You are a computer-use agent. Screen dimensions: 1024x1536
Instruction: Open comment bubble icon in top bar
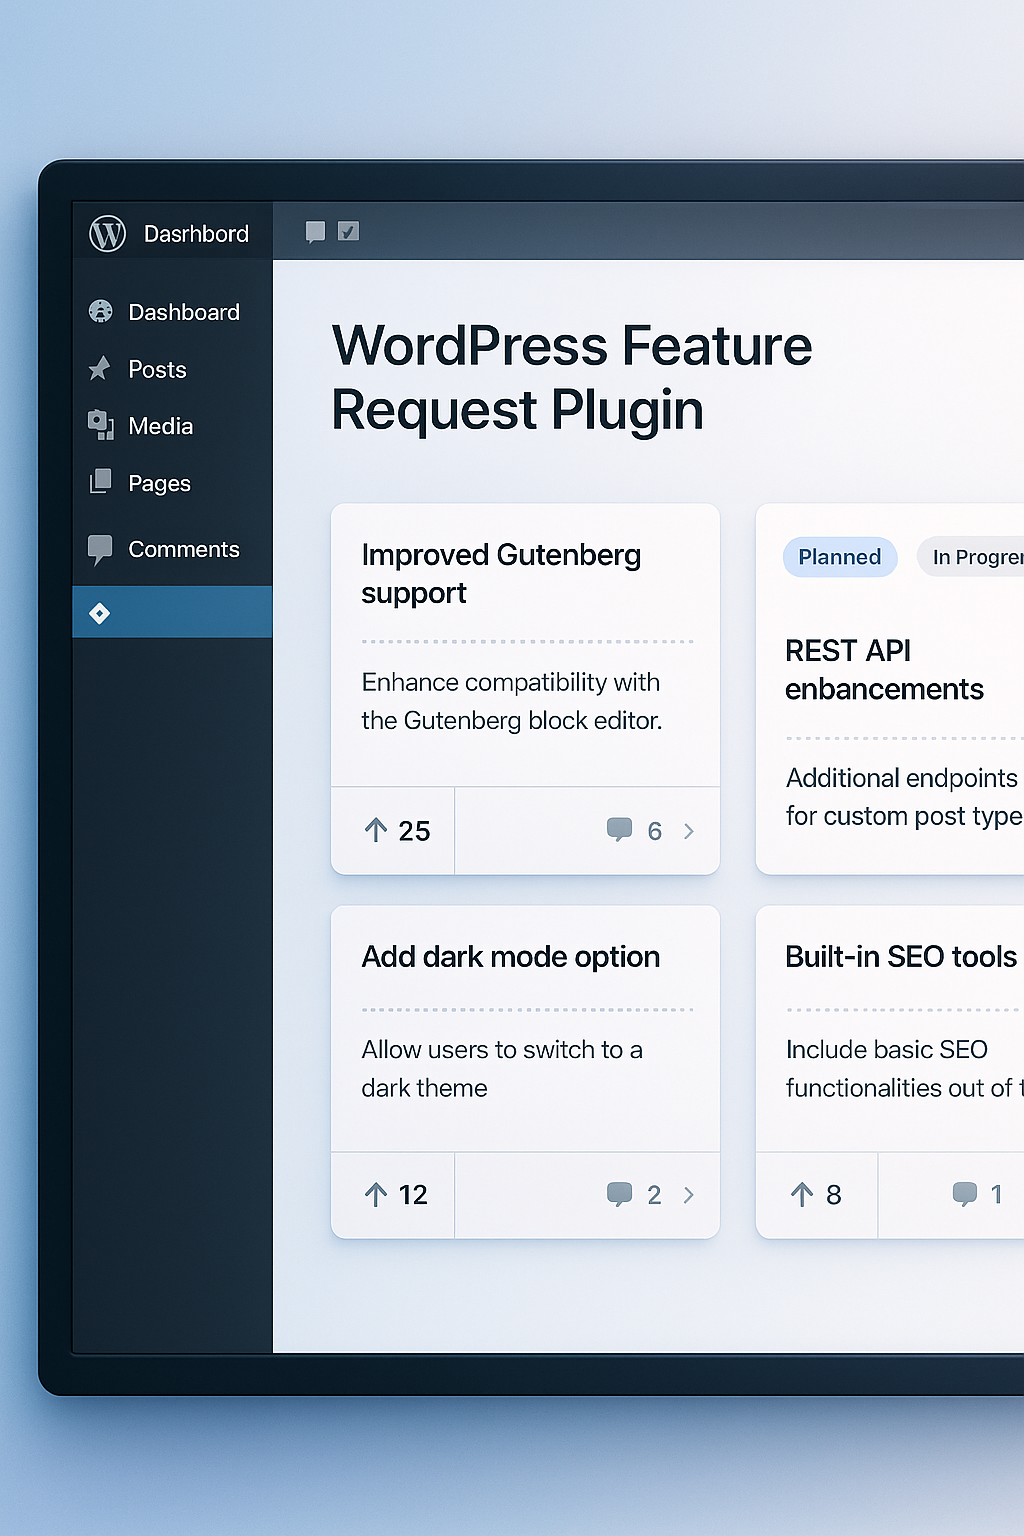[315, 232]
